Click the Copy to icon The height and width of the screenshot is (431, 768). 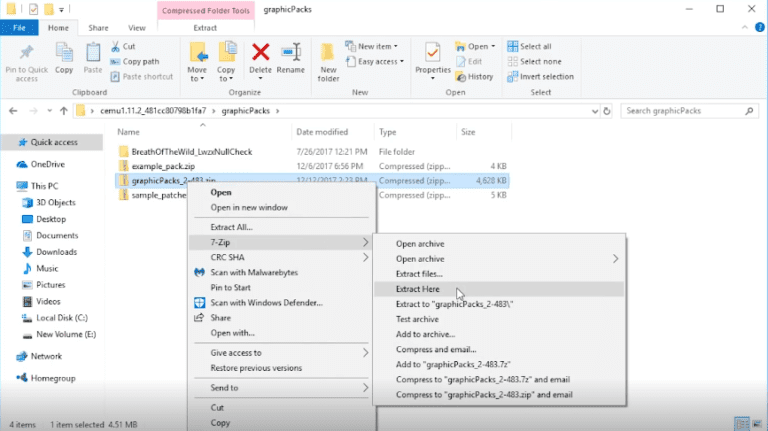(227, 57)
